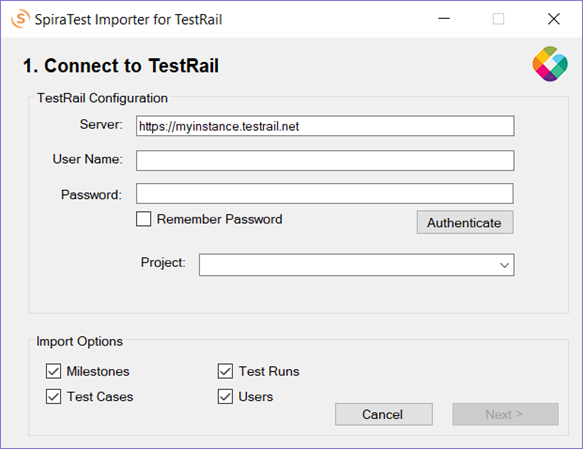Uncheck the Test Cases import option
The width and height of the screenshot is (583, 449).
coord(54,396)
